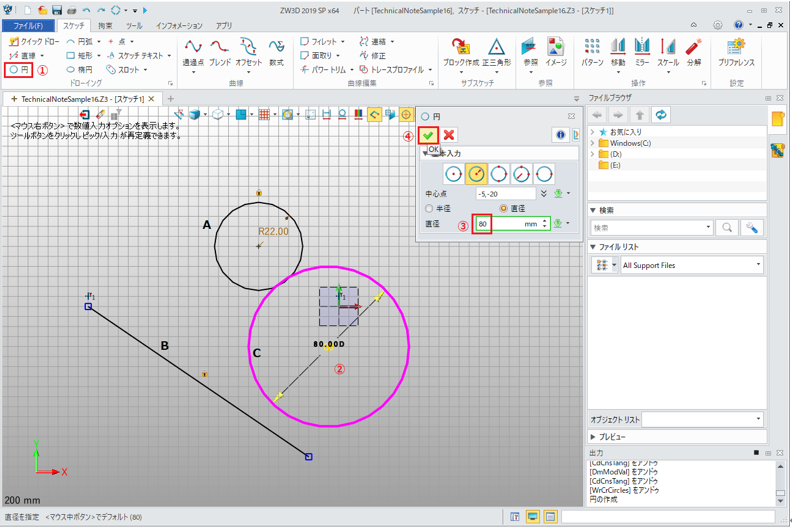
Task: Switch to the ツール tools ribbon tab
Action: pos(134,26)
